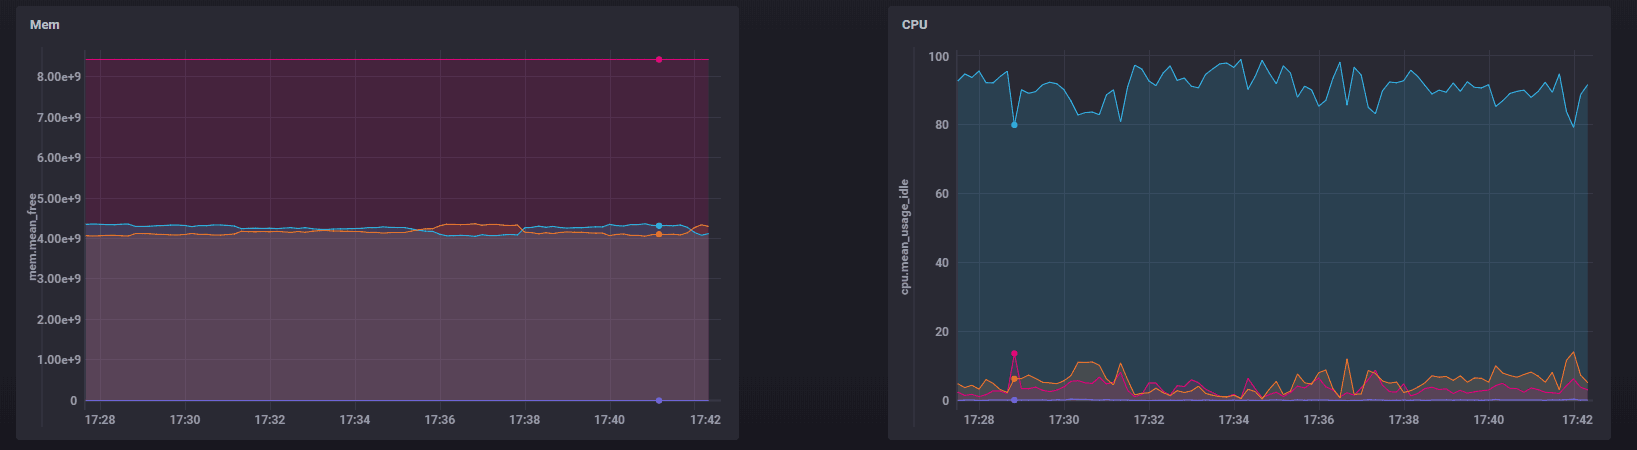Click the Mem panel title
The image size is (1637, 450).
pyautogui.click(x=45, y=25)
